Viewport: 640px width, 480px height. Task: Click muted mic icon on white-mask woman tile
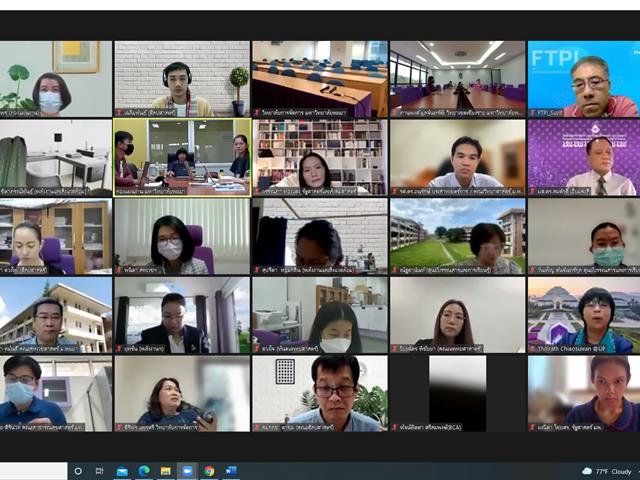coord(257,349)
